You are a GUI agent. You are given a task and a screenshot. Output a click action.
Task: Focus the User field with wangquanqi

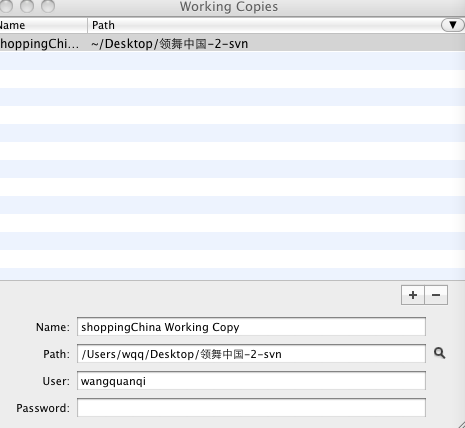251,381
